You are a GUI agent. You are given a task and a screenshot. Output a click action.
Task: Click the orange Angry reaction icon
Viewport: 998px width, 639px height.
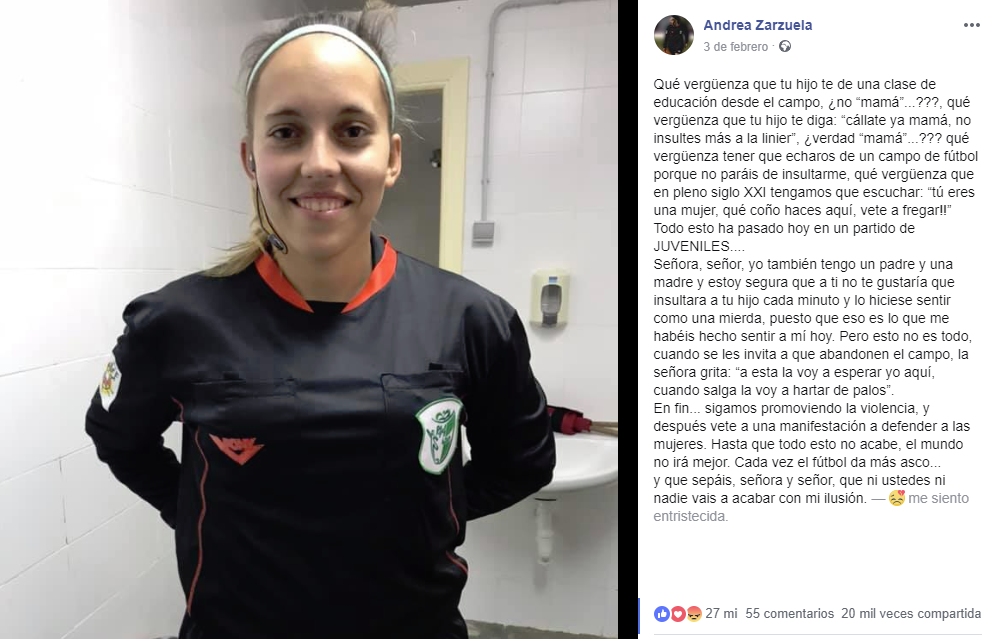tap(694, 614)
